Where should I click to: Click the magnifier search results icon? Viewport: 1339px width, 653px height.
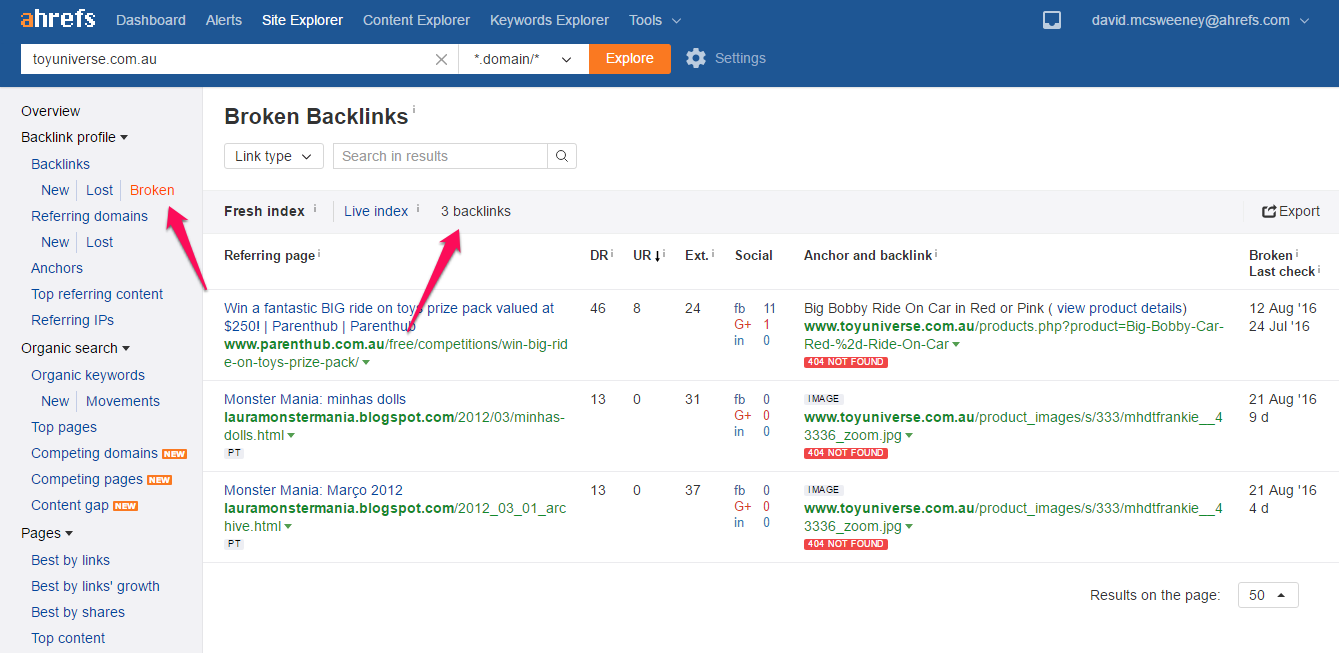(x=562, y=156)
